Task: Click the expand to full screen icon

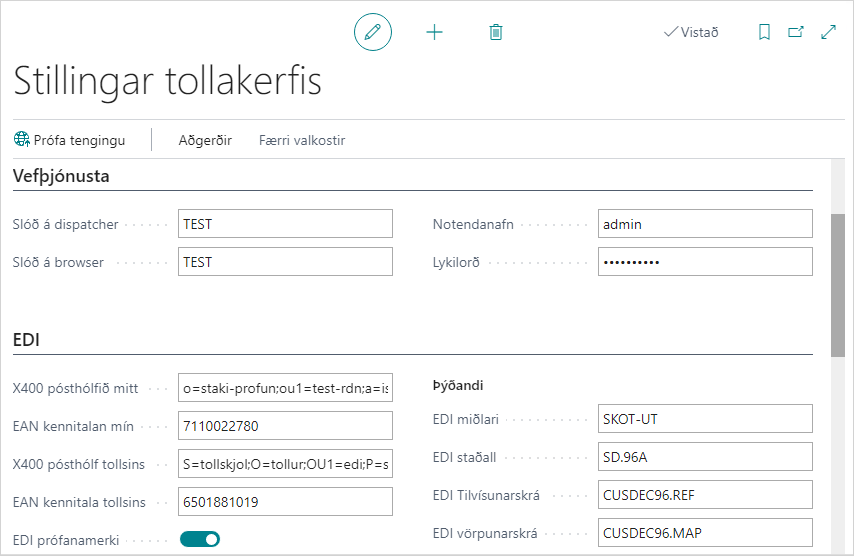Action: coord(828,32)
